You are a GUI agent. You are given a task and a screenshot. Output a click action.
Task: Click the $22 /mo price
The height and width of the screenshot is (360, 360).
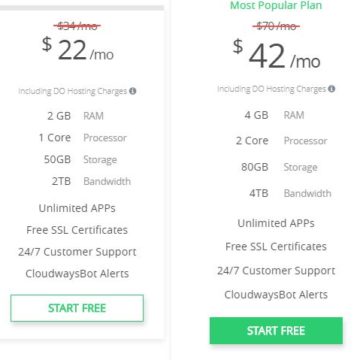pos(78,52)
